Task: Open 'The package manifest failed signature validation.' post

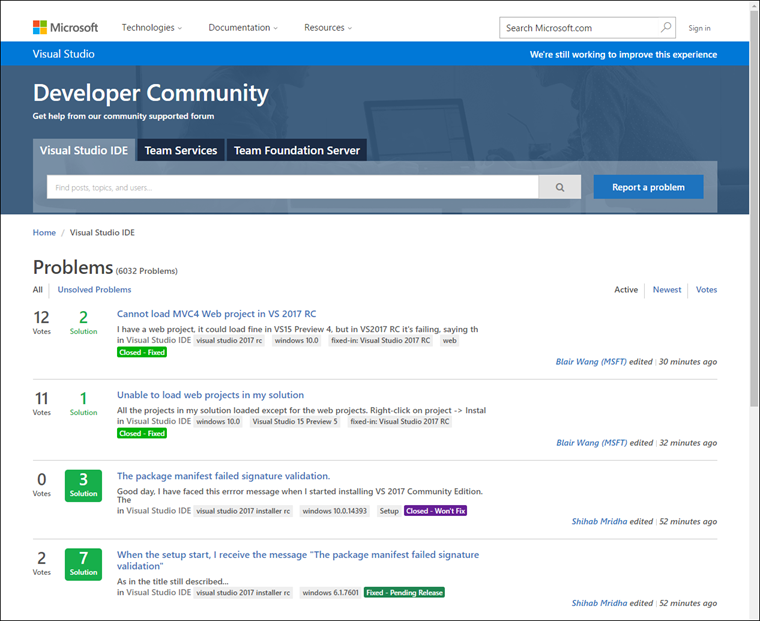Action: 223,476
